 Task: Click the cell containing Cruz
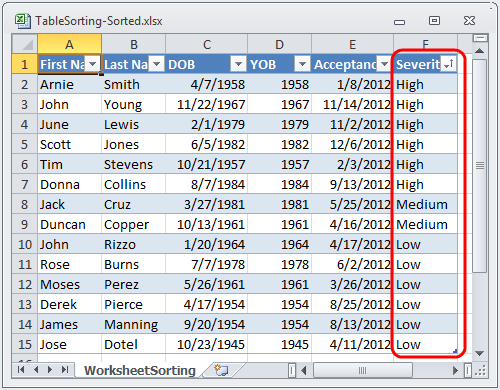coord(134,204)
